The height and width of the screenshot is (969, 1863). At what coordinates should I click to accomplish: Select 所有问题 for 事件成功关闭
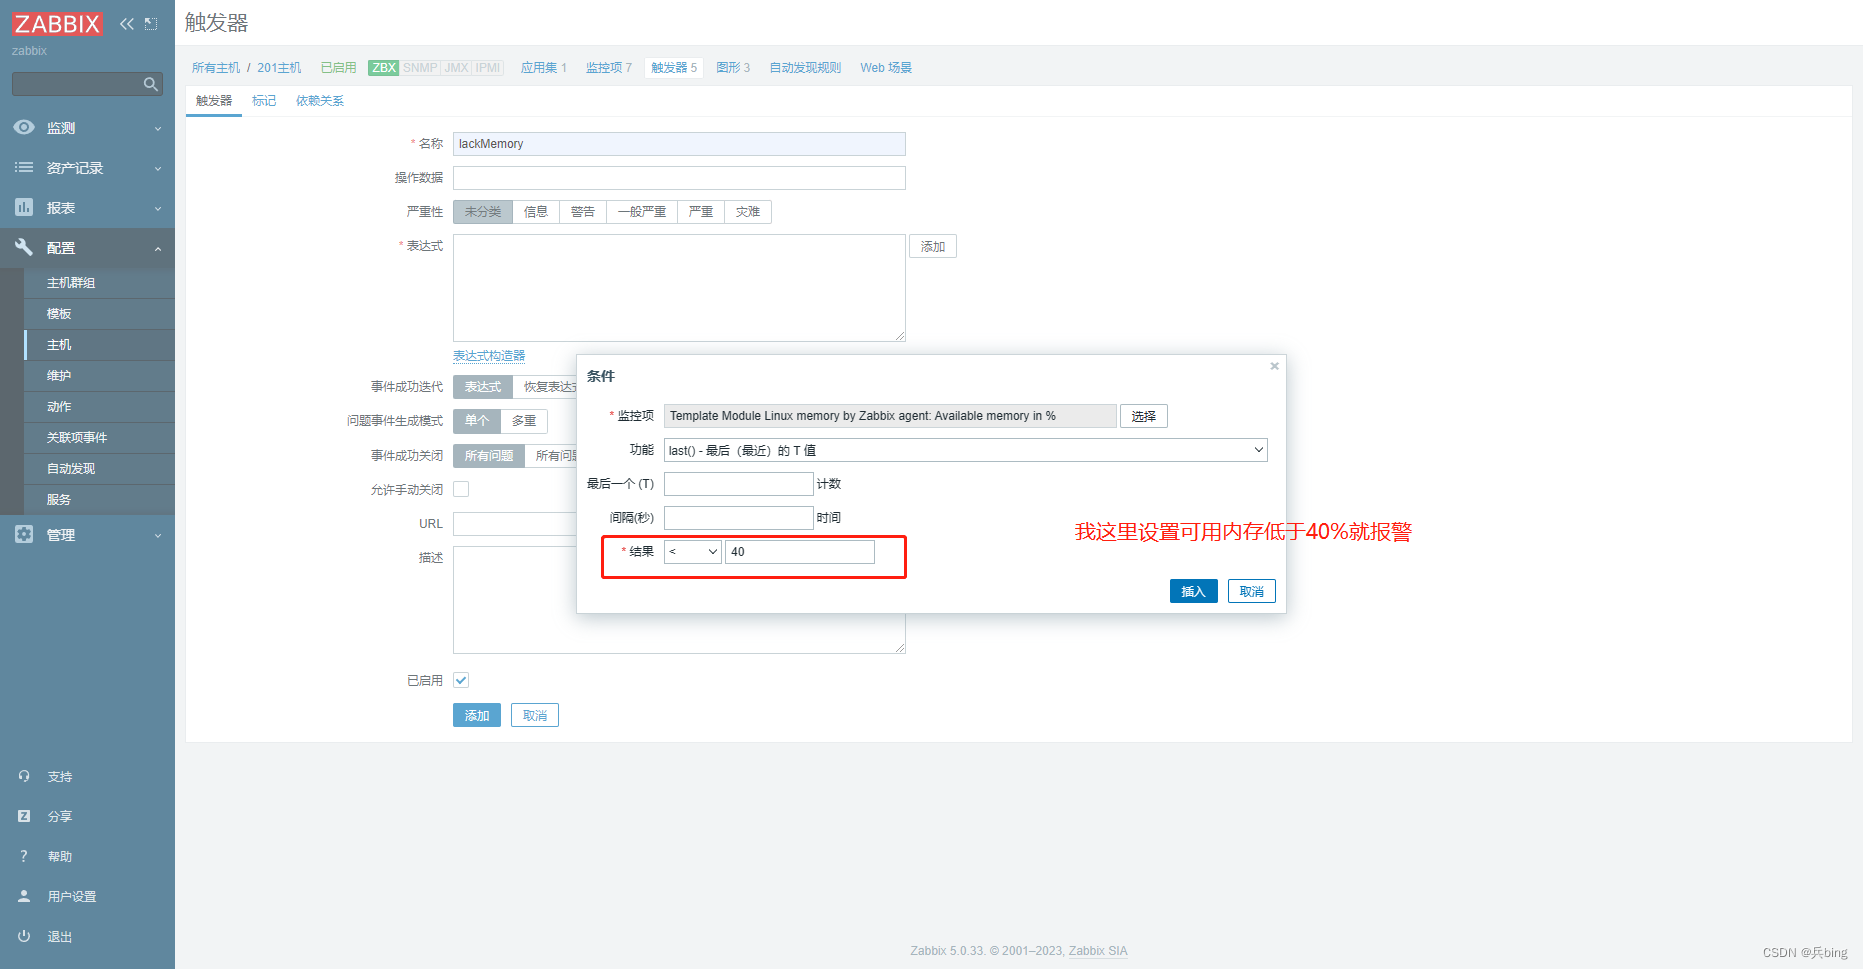pyautogui.click(x=489, y=456)
